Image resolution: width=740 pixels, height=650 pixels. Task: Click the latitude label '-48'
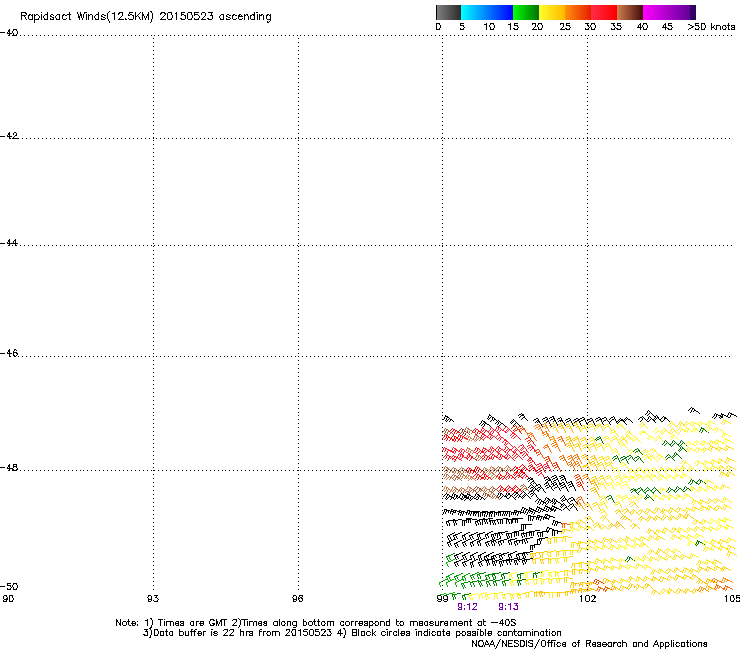click(x=9, y=467)
